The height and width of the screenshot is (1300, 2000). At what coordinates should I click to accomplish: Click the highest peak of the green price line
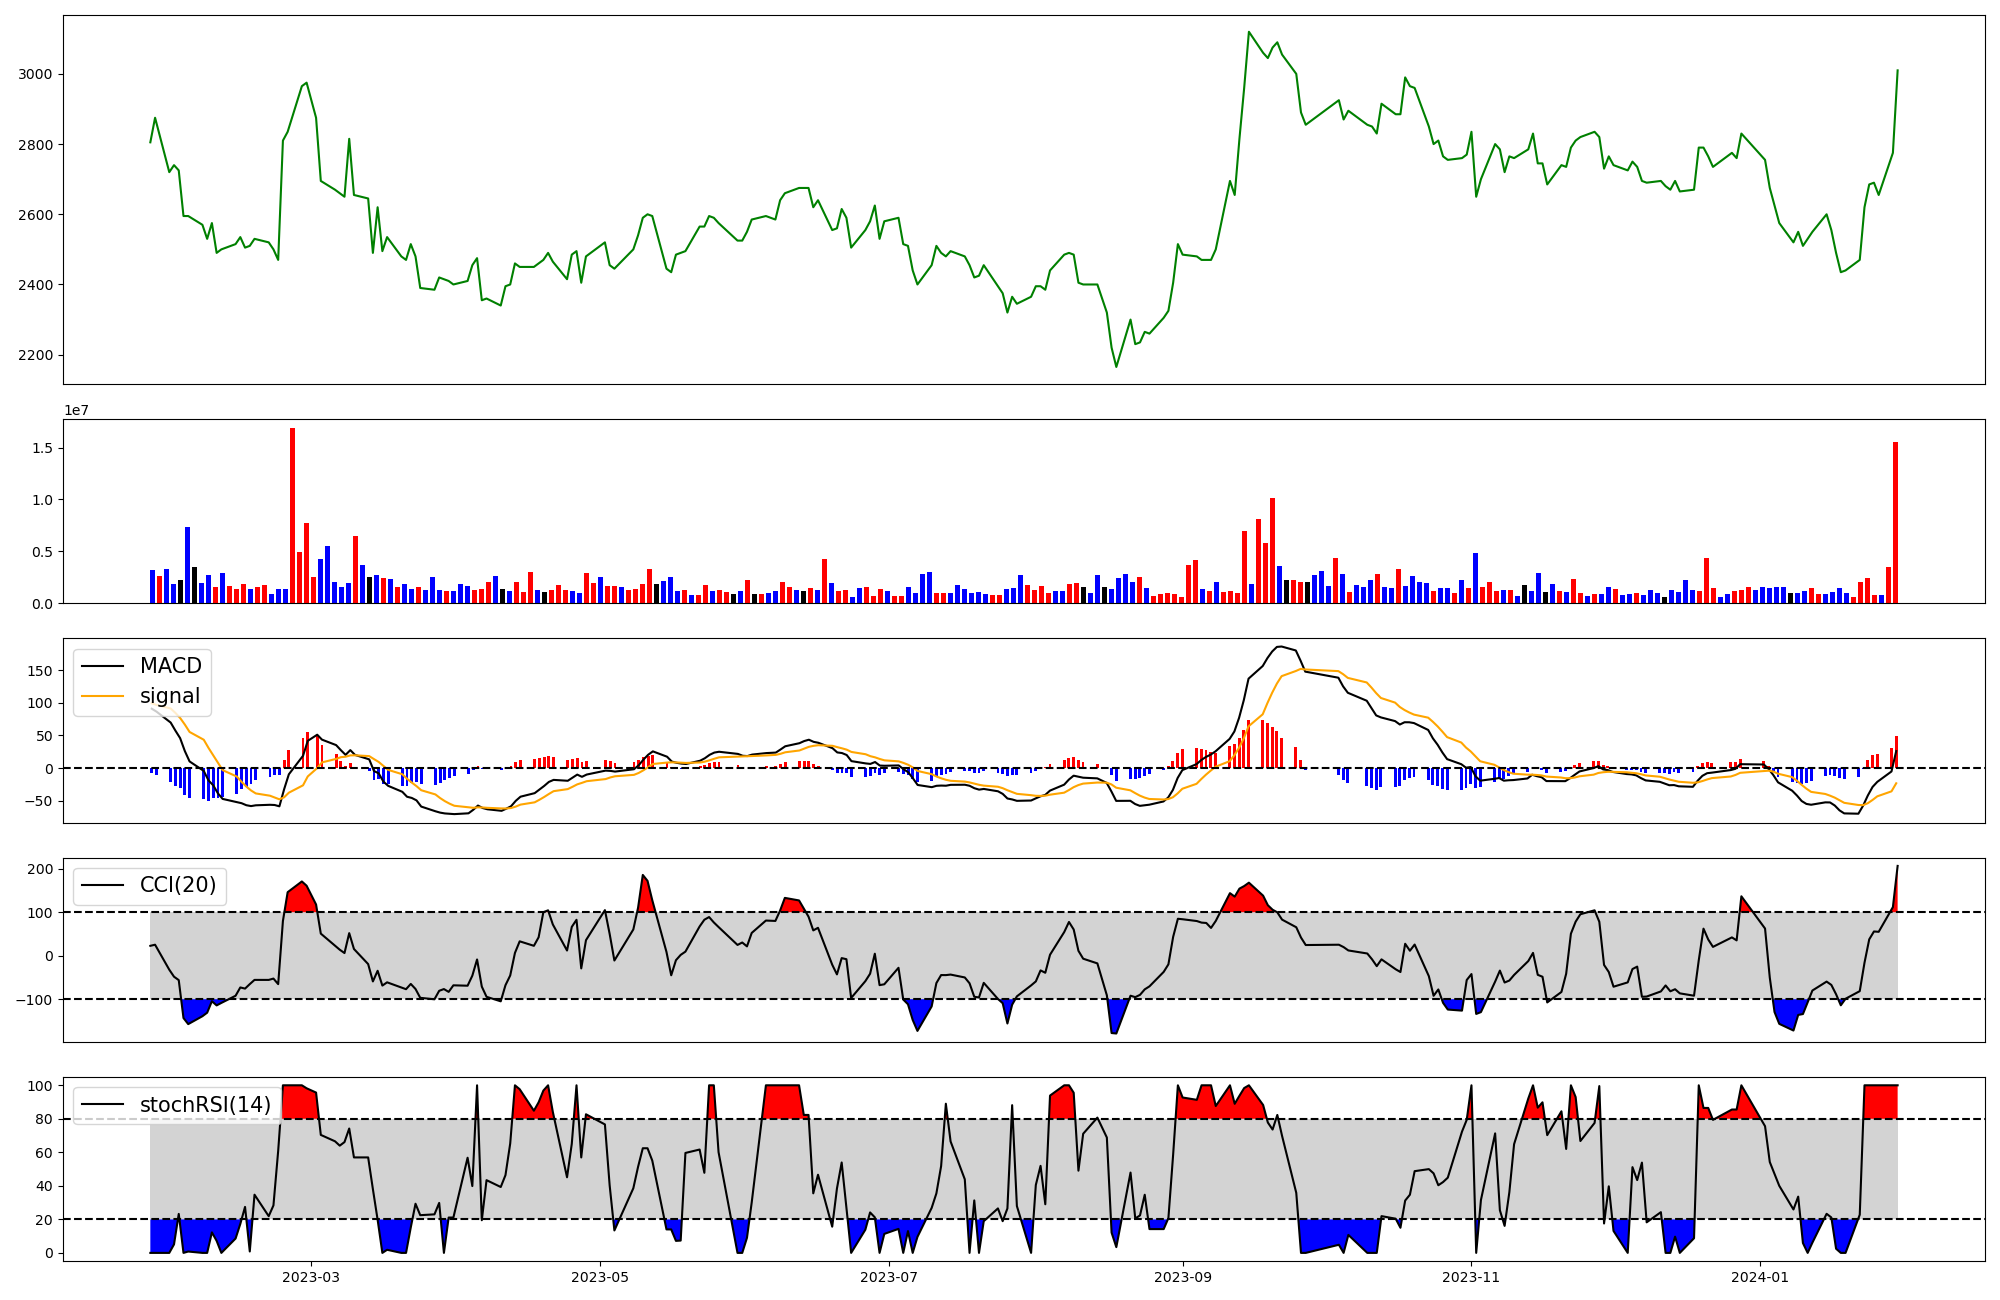(1249, 32)
